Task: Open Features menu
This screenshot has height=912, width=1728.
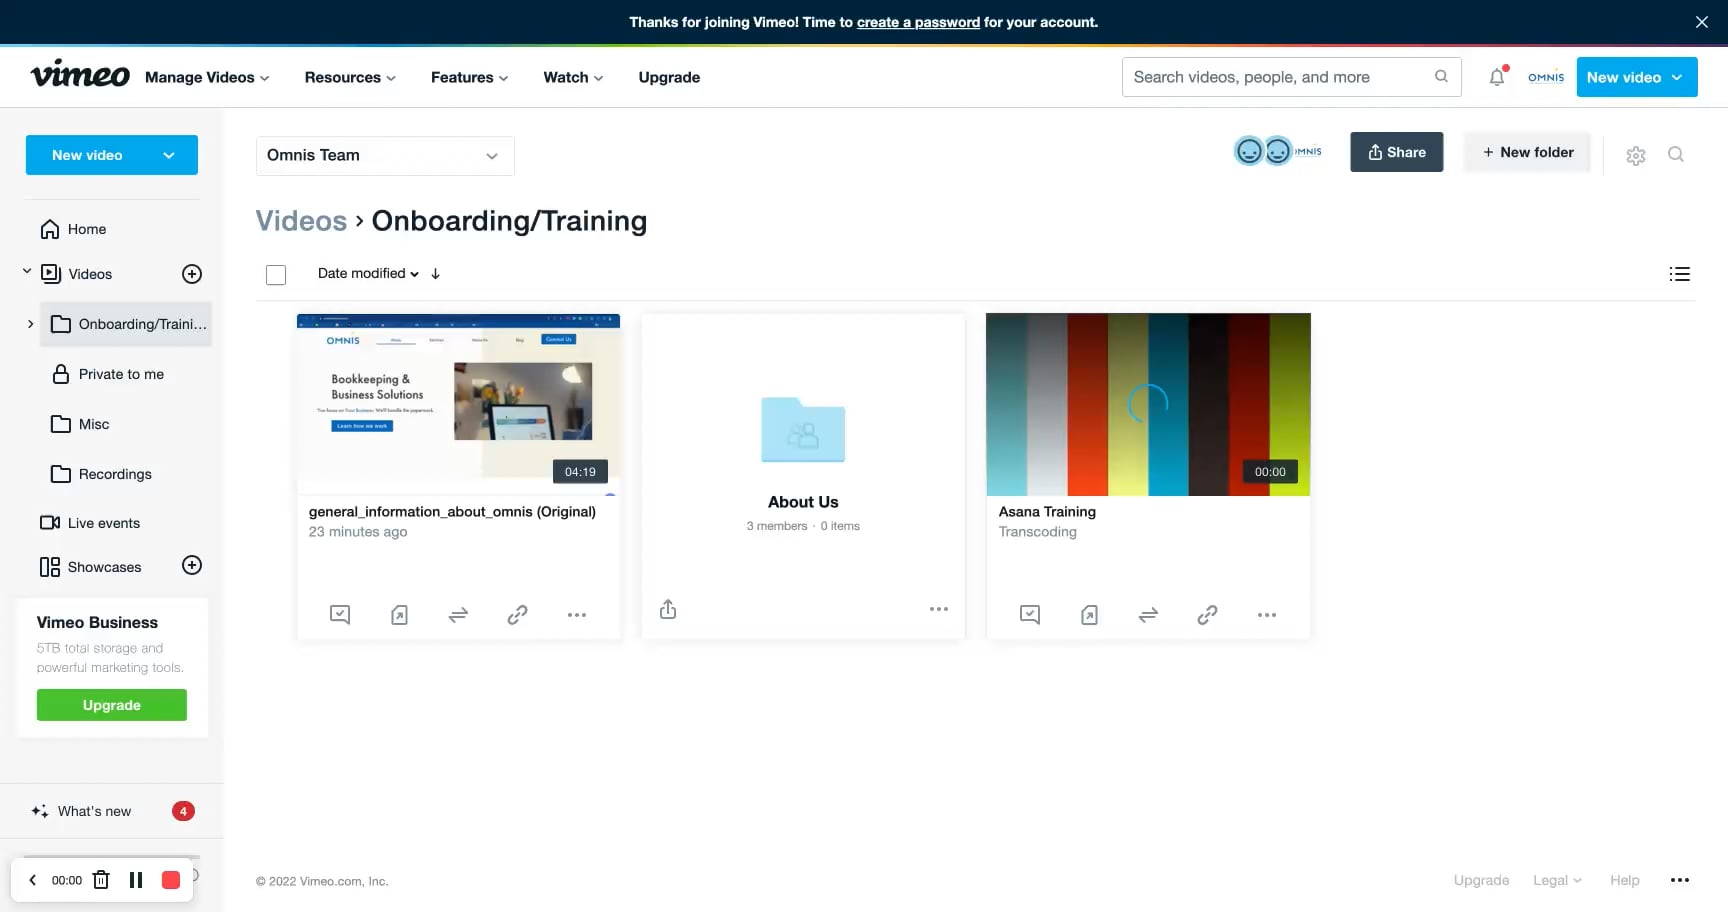Action: [x=469, y=77]
